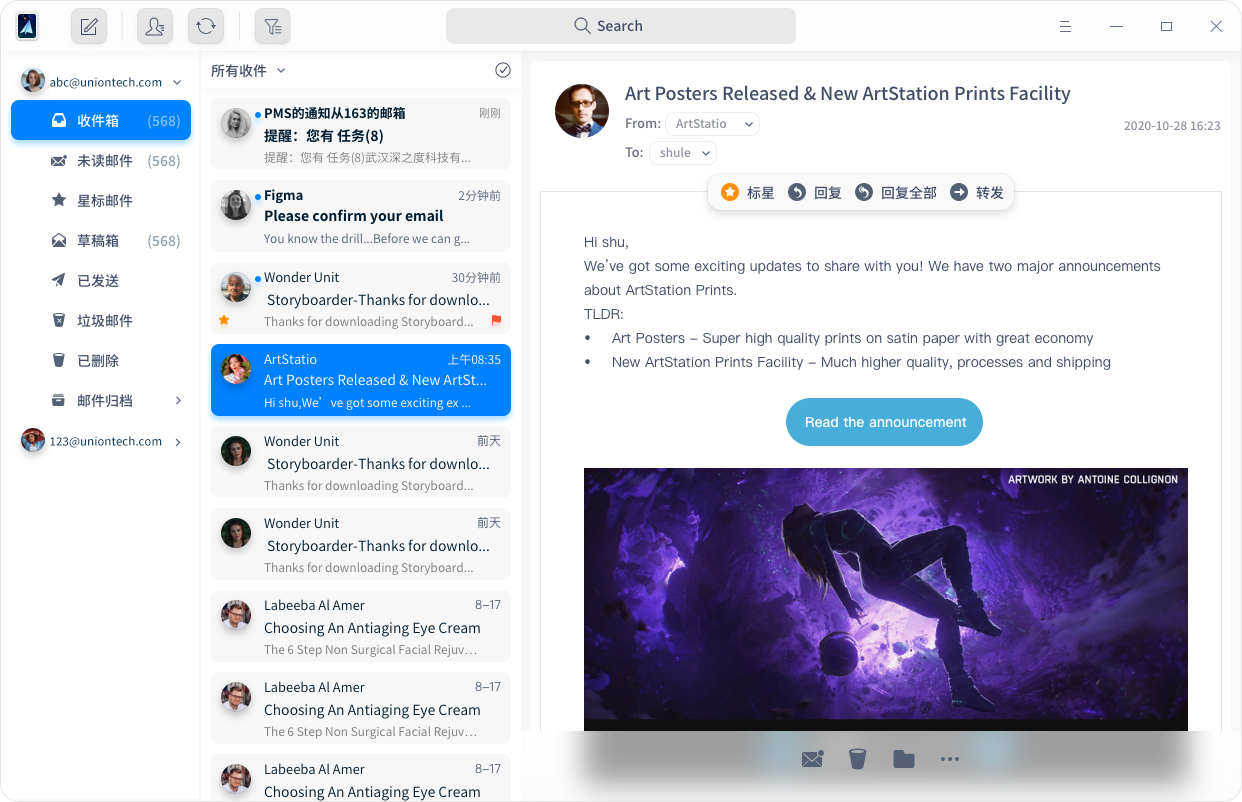Click the 标星 star label text
This screenshot has width=1242, height=802.
pos(761,193)
